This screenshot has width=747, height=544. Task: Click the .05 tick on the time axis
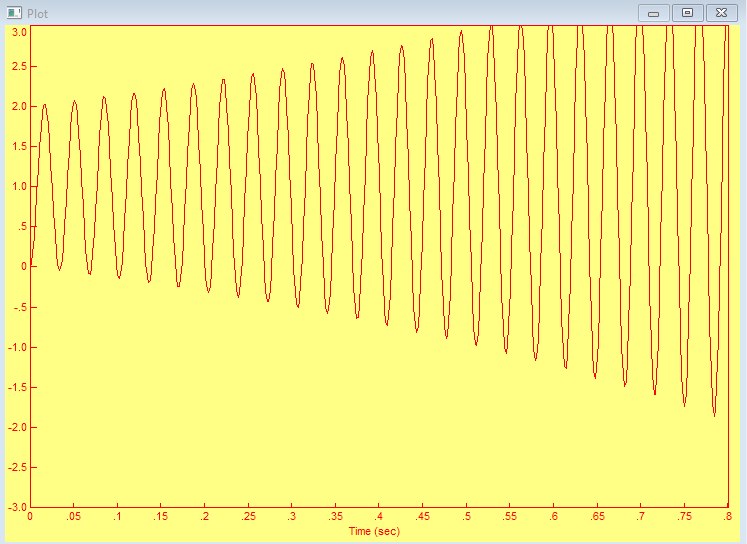pos(74,517)
